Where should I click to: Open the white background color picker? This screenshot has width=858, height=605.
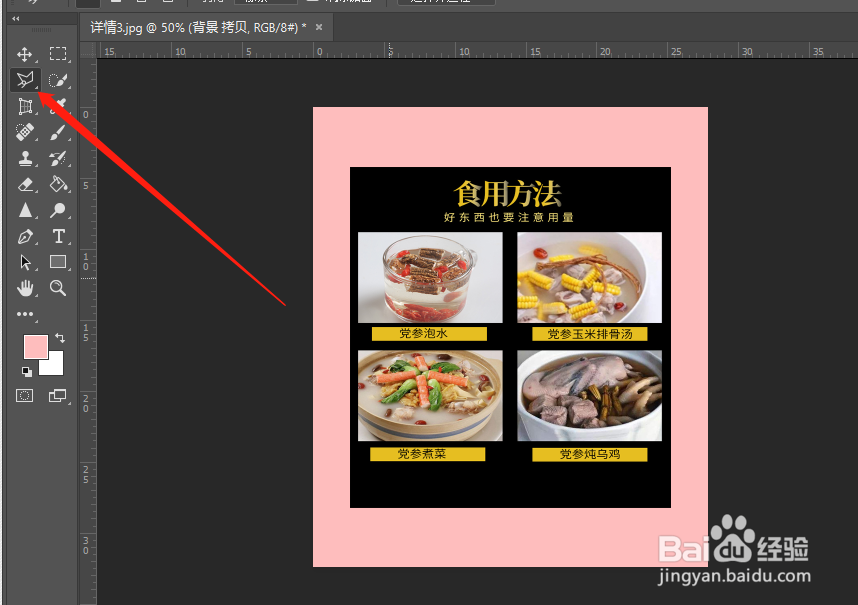55,367
